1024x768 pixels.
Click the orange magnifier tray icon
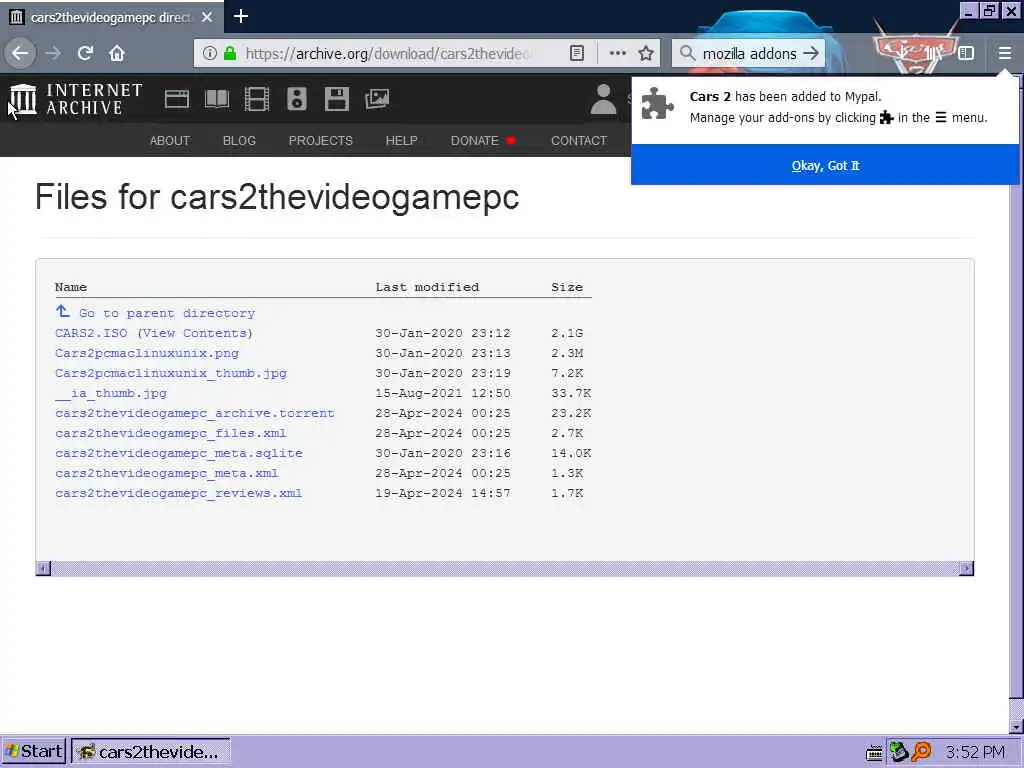click(x=921, y=752)
